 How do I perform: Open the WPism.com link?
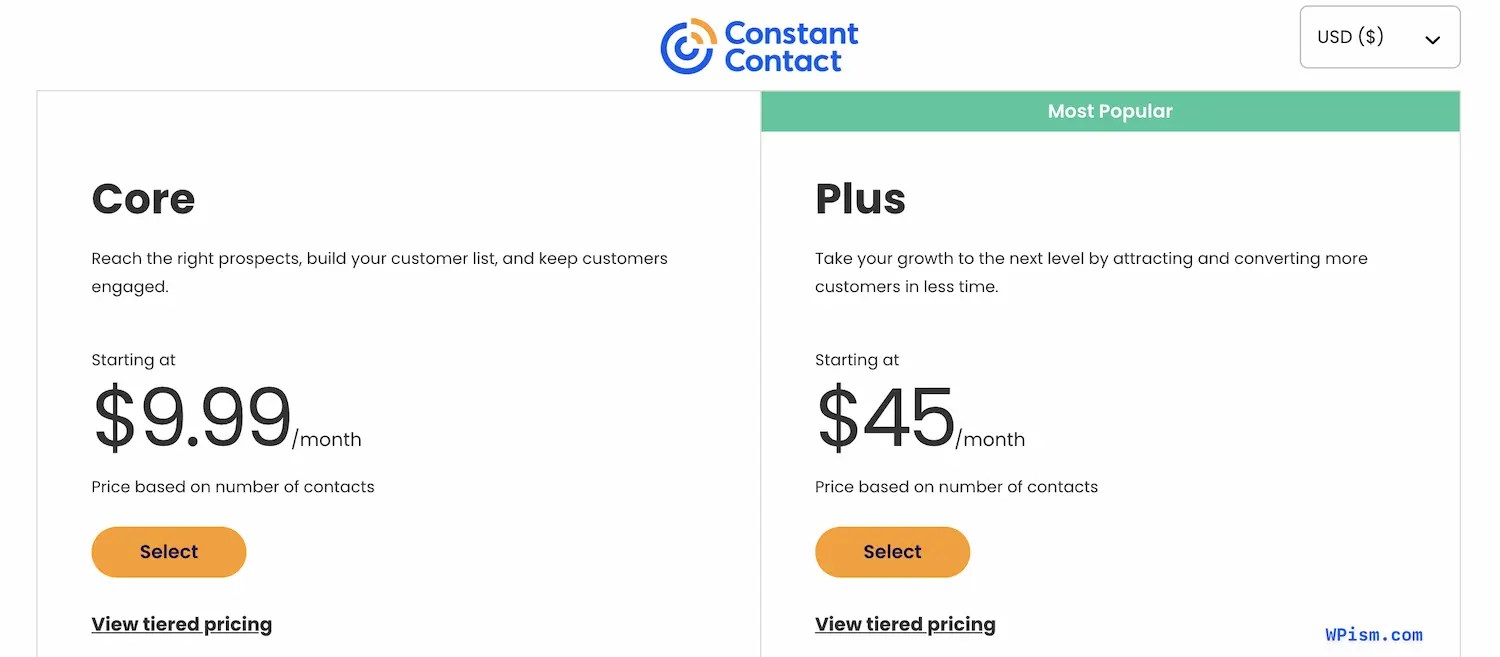click(x=1374, y=634)
